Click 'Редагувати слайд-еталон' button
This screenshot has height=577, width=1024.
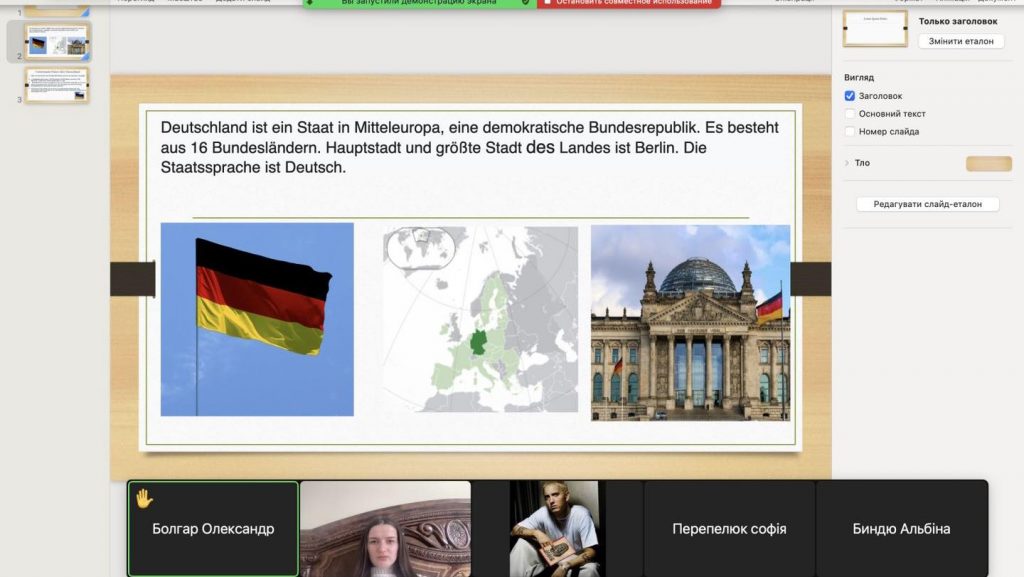click(927, 204)
